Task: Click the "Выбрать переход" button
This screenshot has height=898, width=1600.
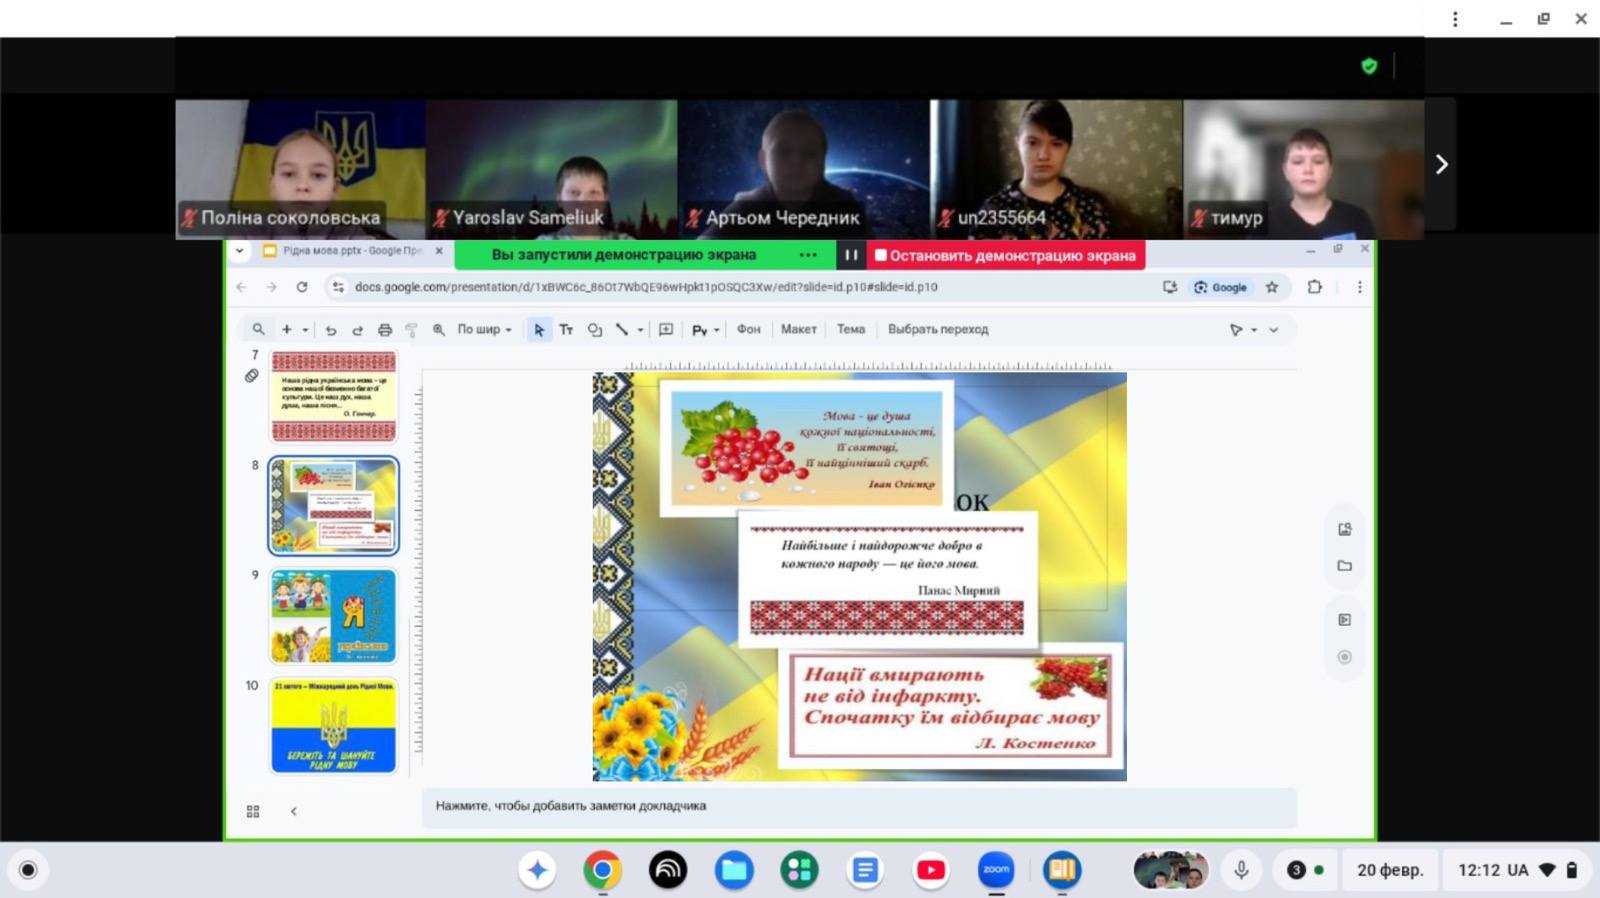Action: point(937,329)
